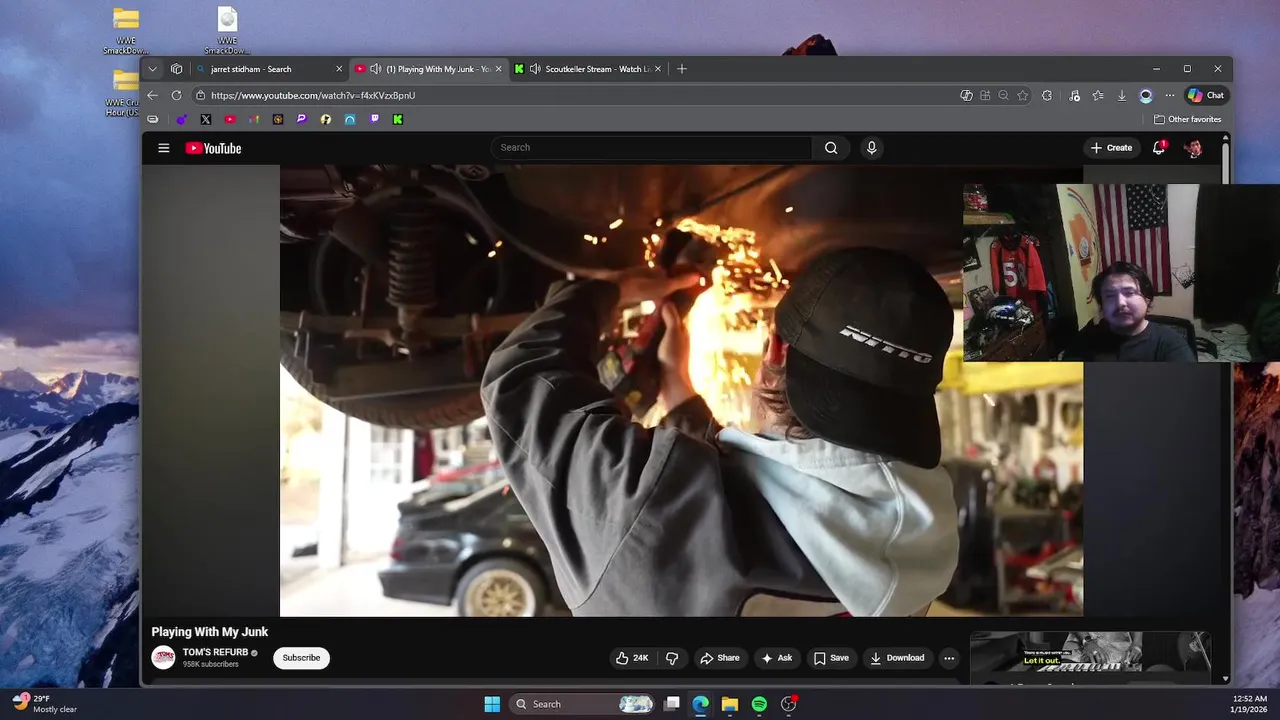Focus the YouTube search field
The width and height of the screenshot is (1280, 720).
point(651,148)
